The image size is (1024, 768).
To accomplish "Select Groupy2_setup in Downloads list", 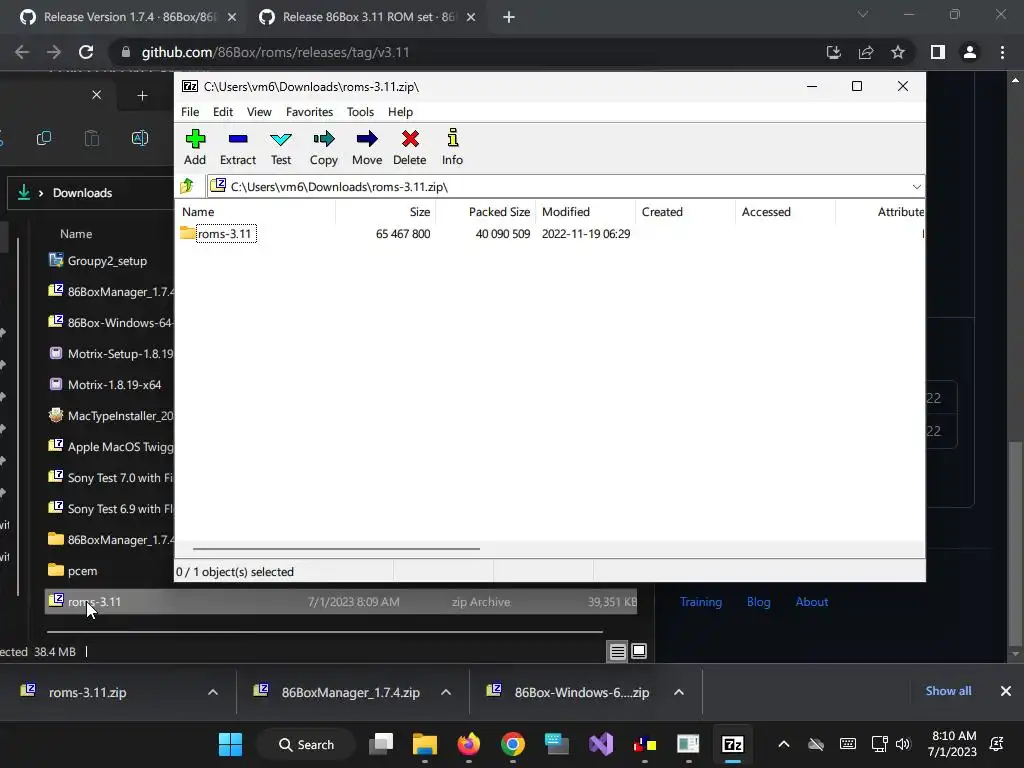I will pos(107,261).
